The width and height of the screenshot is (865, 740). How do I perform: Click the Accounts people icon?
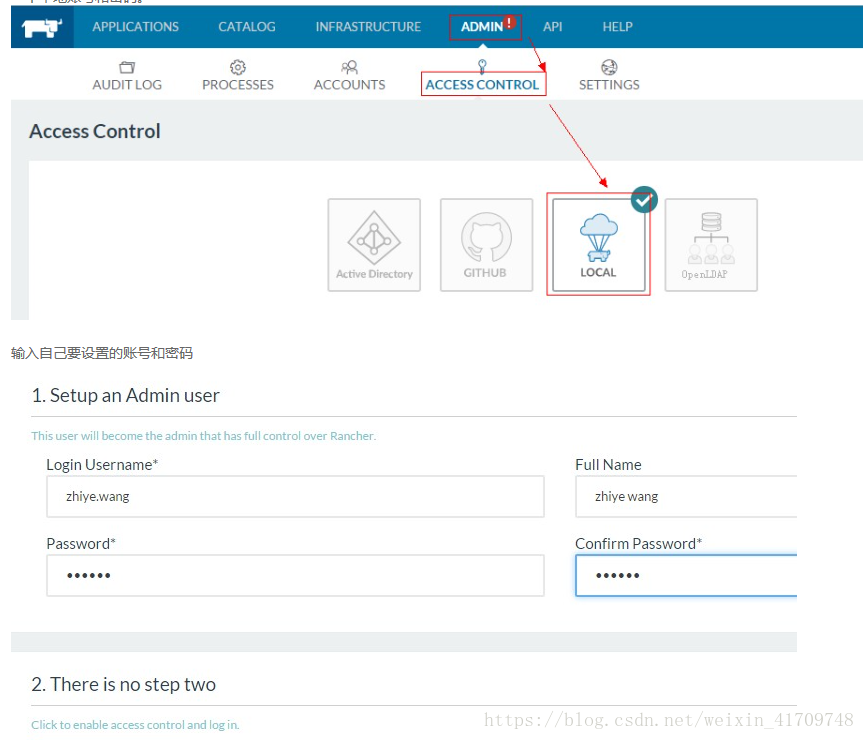point(349,67)
